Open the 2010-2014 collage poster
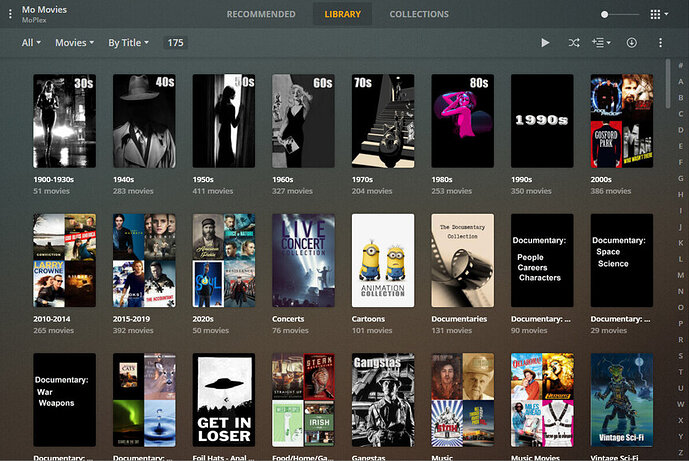The image size is (689, 461). point(64,261)
